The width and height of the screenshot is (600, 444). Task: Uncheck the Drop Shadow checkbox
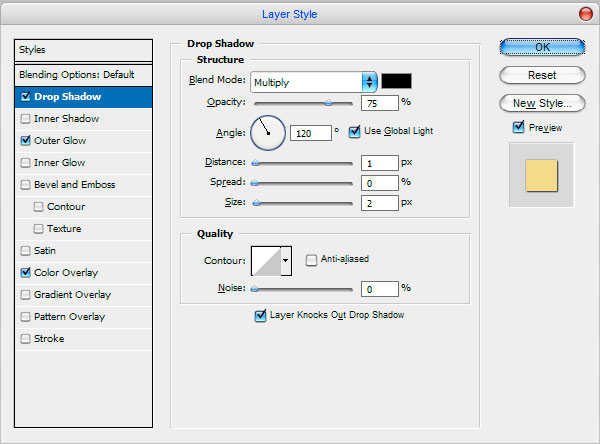coord(26,96)
